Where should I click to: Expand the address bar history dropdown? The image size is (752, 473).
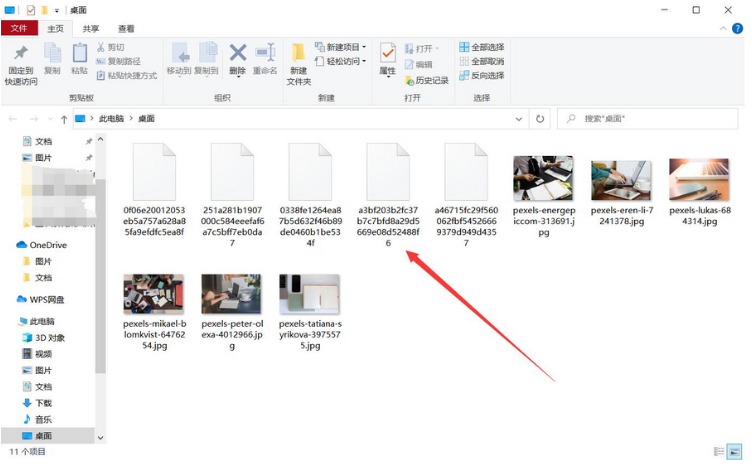[x=518, y=119]
